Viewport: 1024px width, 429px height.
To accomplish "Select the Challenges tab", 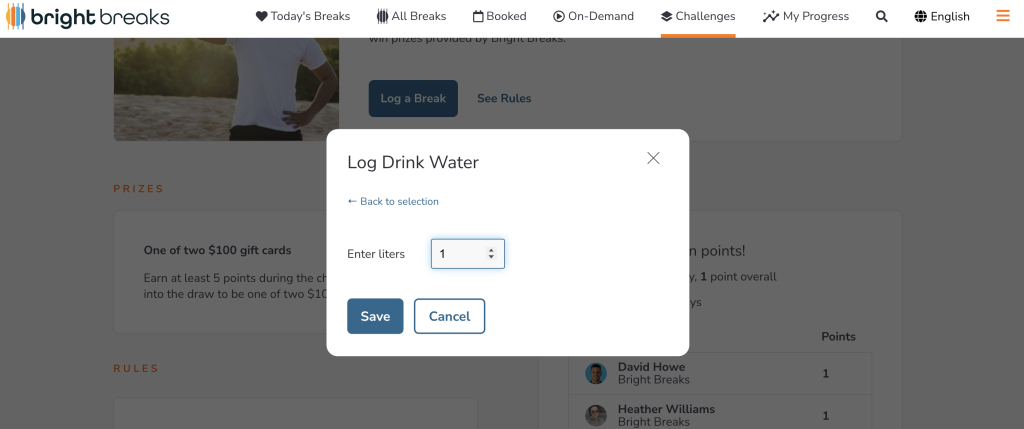I will 698,16.
